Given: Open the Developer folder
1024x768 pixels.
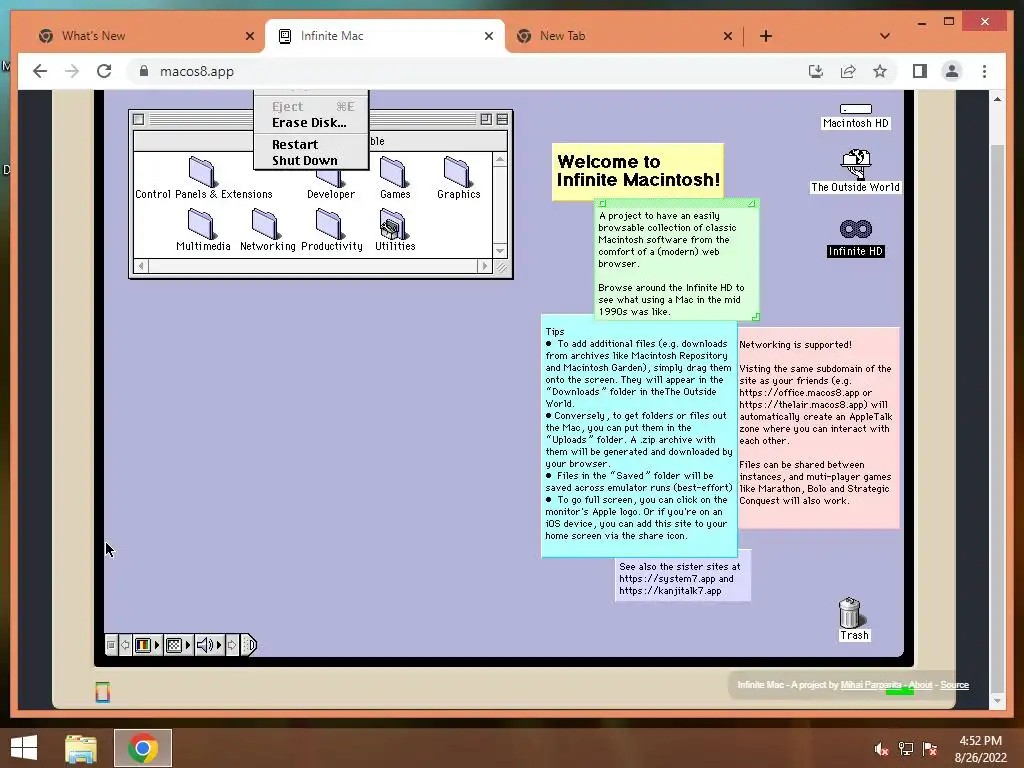Looking at the screenshot, I should (x=330, y=180).
